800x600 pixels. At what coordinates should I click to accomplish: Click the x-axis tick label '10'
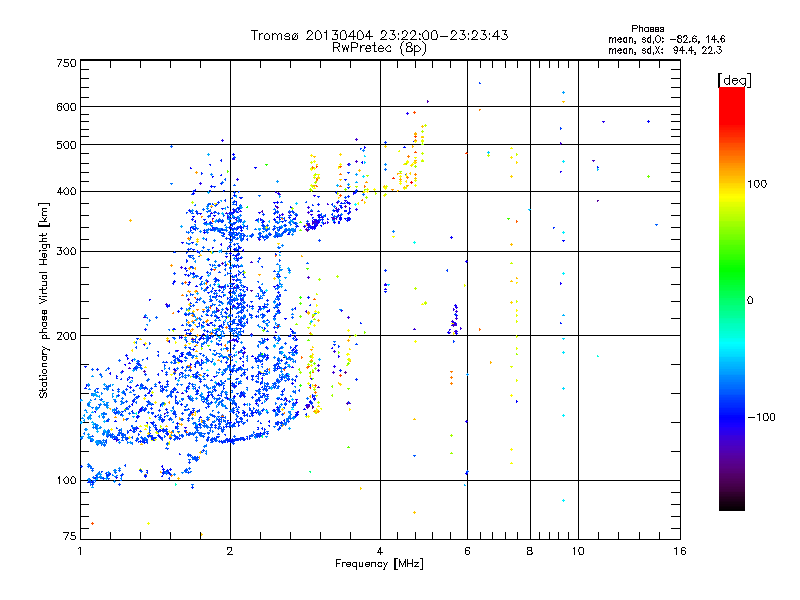(x=578, y=551)
